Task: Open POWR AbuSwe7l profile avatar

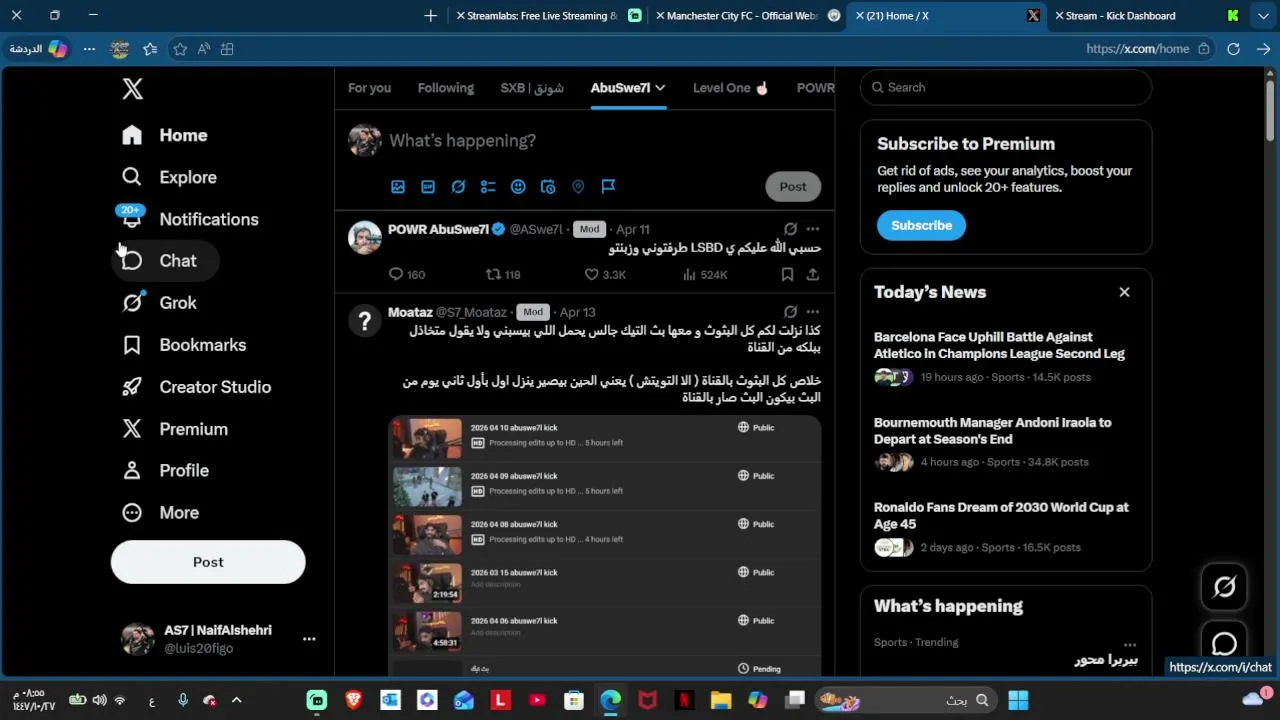Action: coord(365,238)
